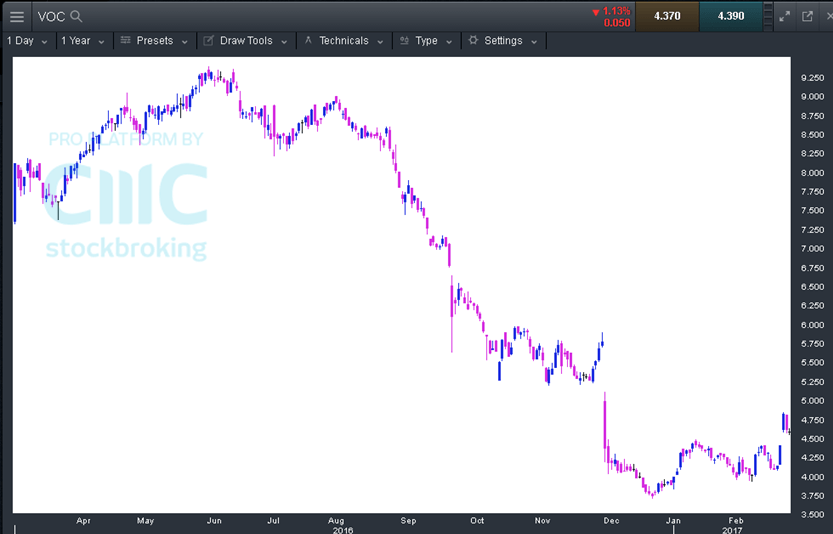Click the 9.000 price axis label
833x534 pixels.
813,97
